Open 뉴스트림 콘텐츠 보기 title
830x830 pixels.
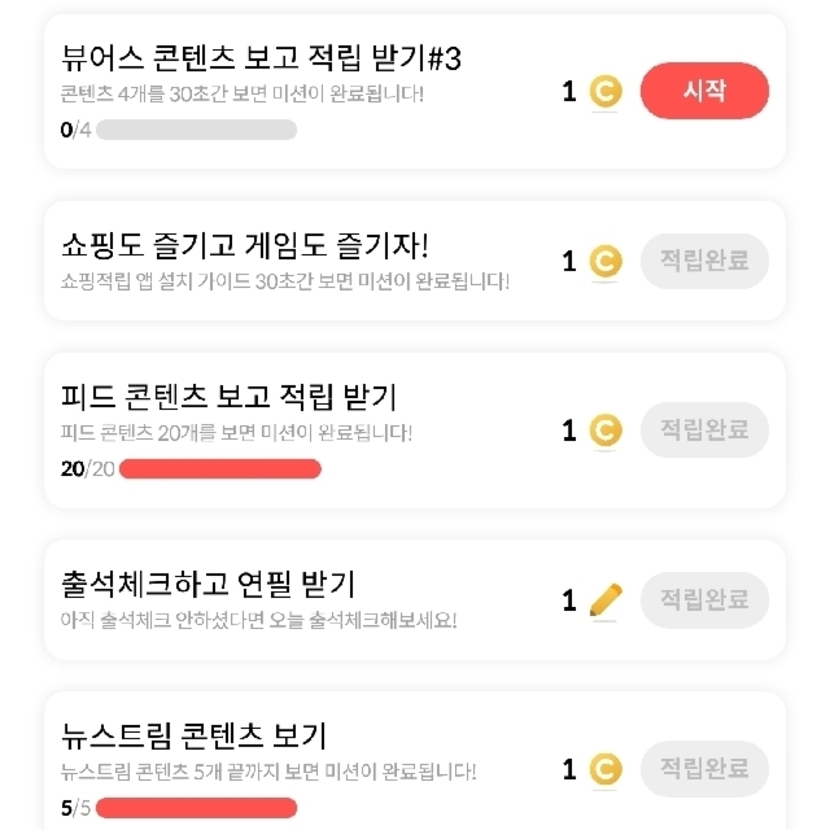pos(193,736)
